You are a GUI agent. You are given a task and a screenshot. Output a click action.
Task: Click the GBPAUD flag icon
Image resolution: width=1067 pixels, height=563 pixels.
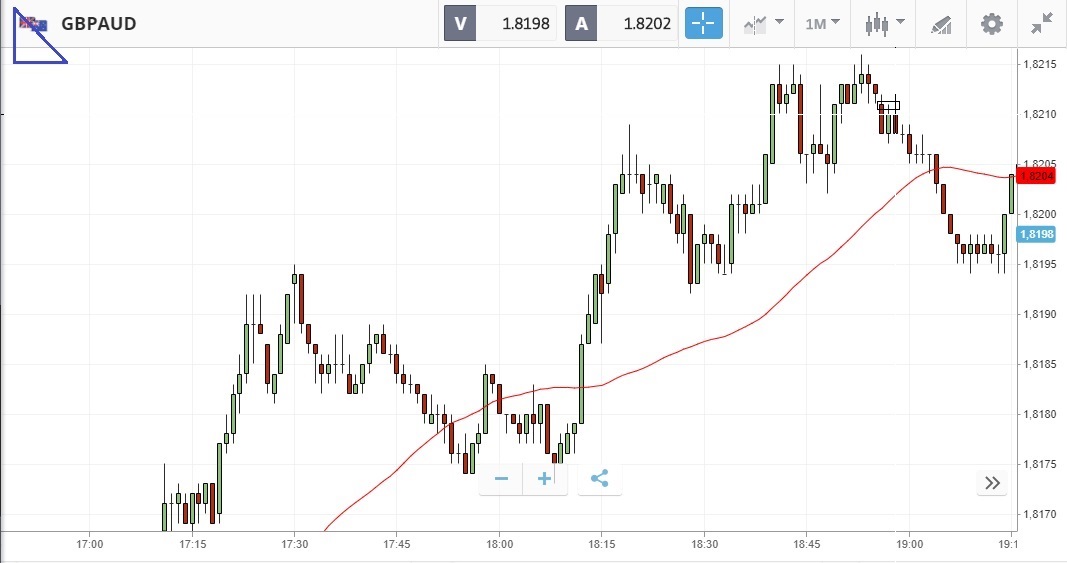(34, 23)
